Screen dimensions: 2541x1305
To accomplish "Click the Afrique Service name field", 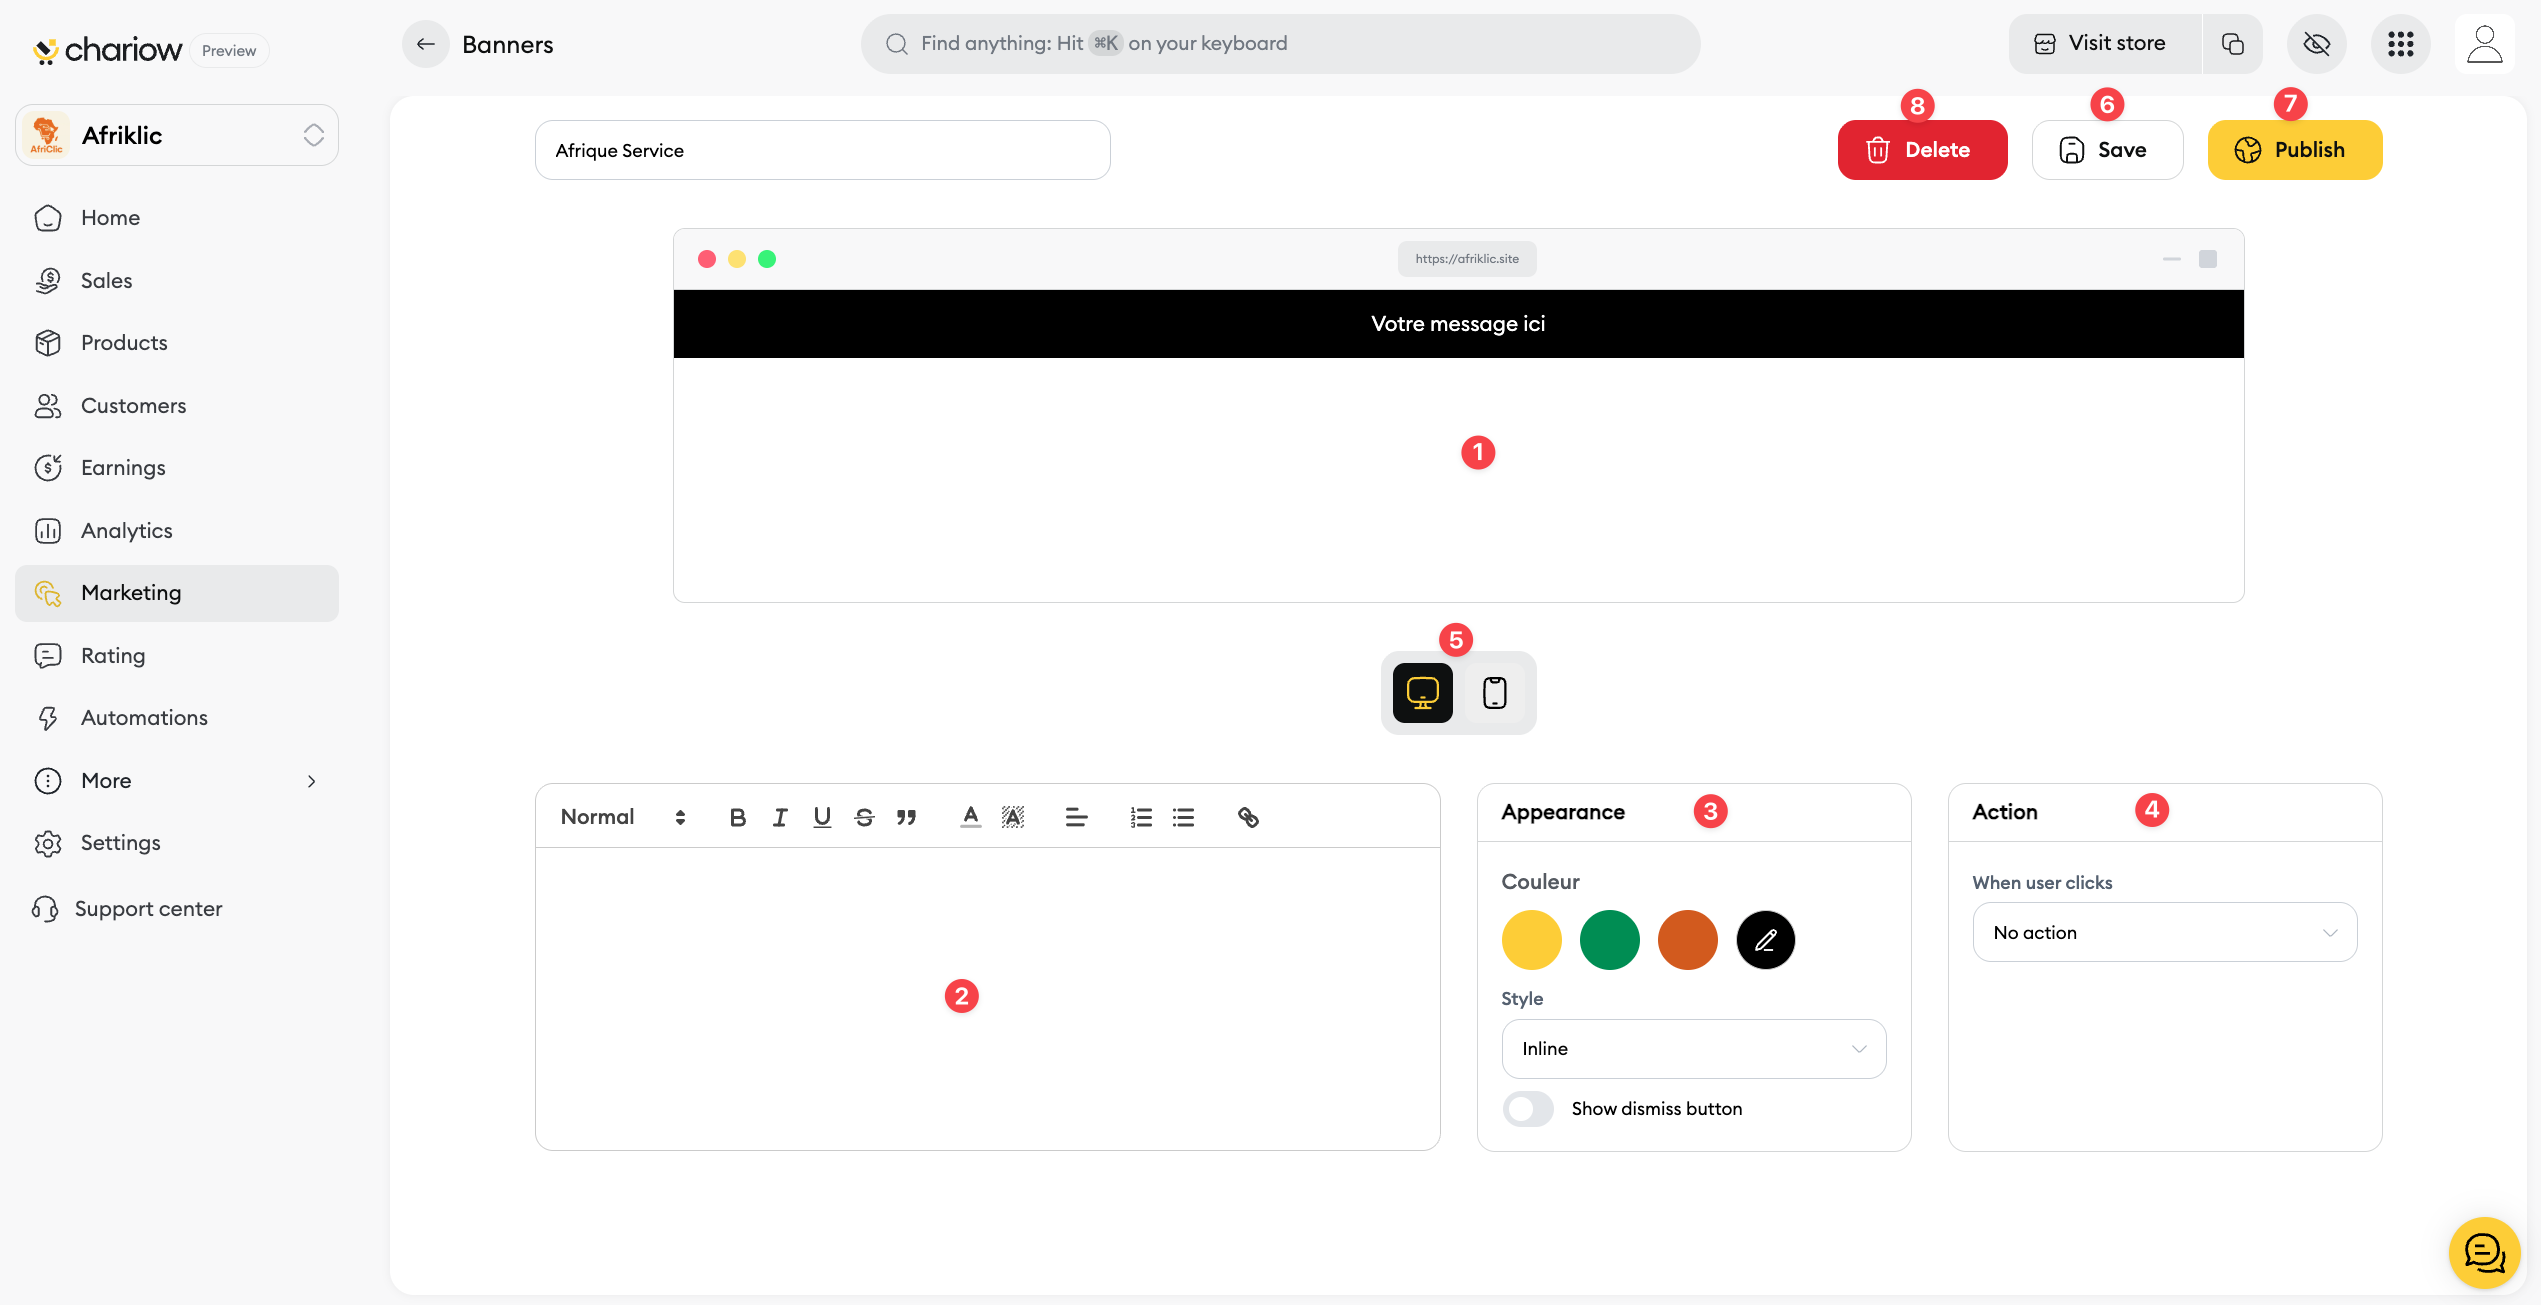I will (822, 150).
